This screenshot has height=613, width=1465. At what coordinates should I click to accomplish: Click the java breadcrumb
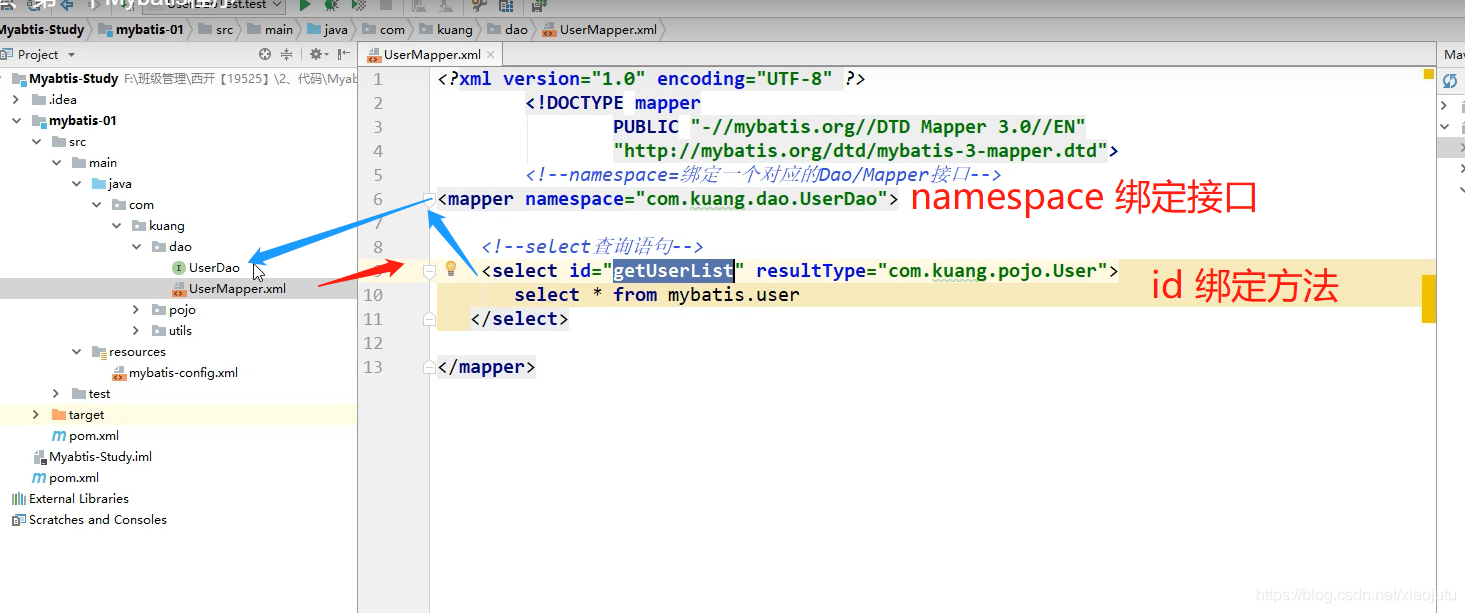[328, 29]
